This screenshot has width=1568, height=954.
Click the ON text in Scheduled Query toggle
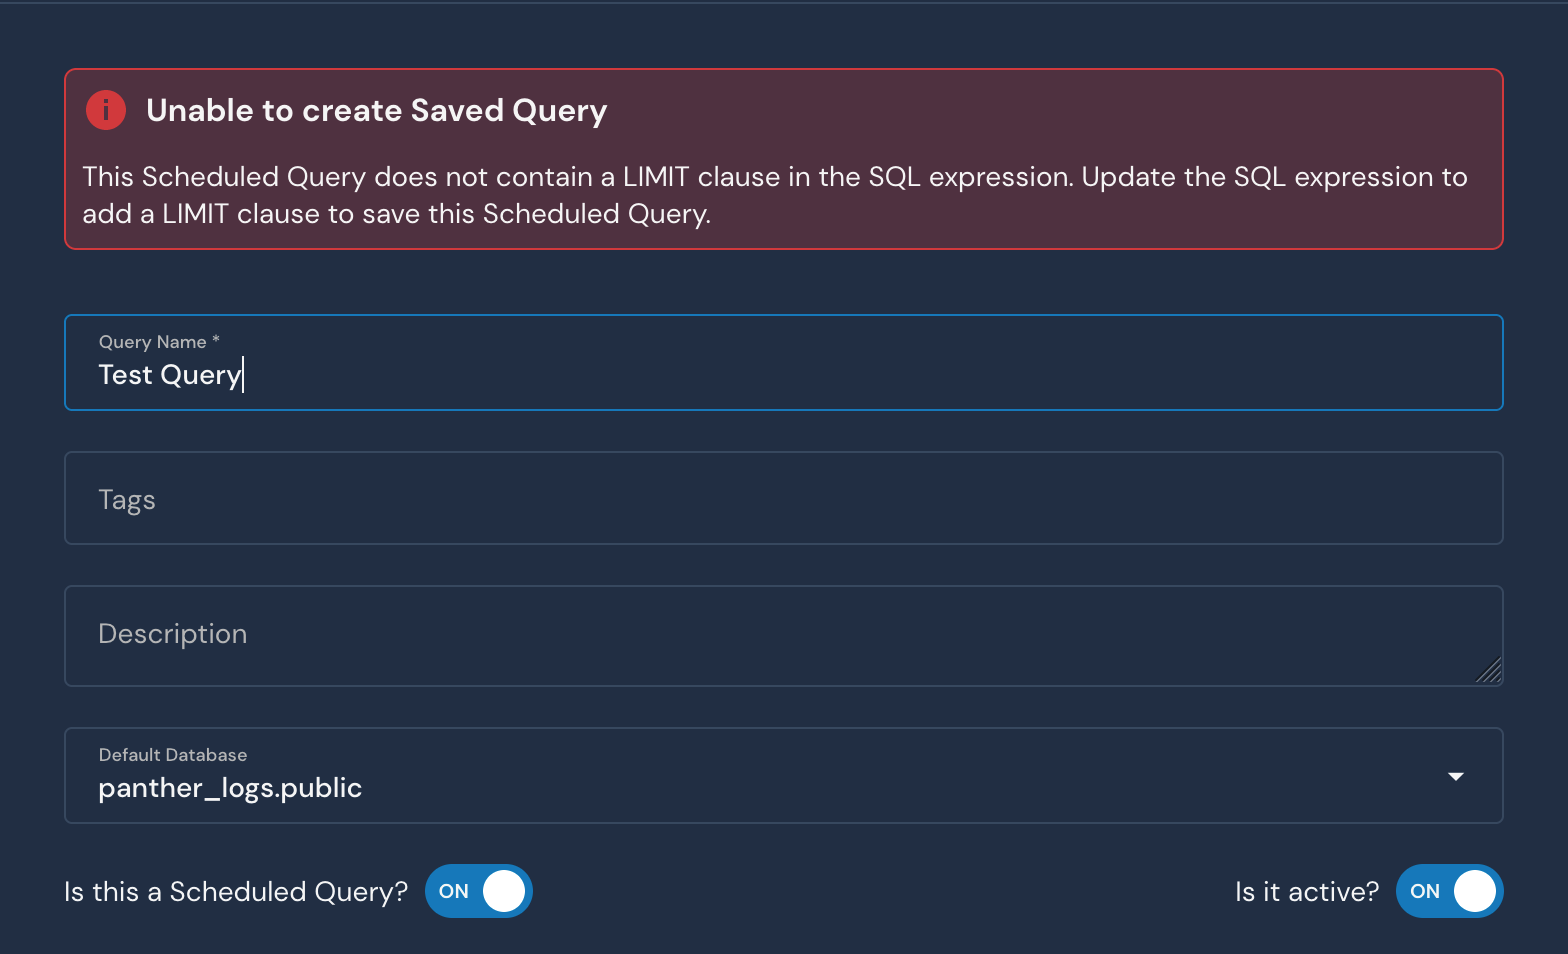click(x=454, y=891)
